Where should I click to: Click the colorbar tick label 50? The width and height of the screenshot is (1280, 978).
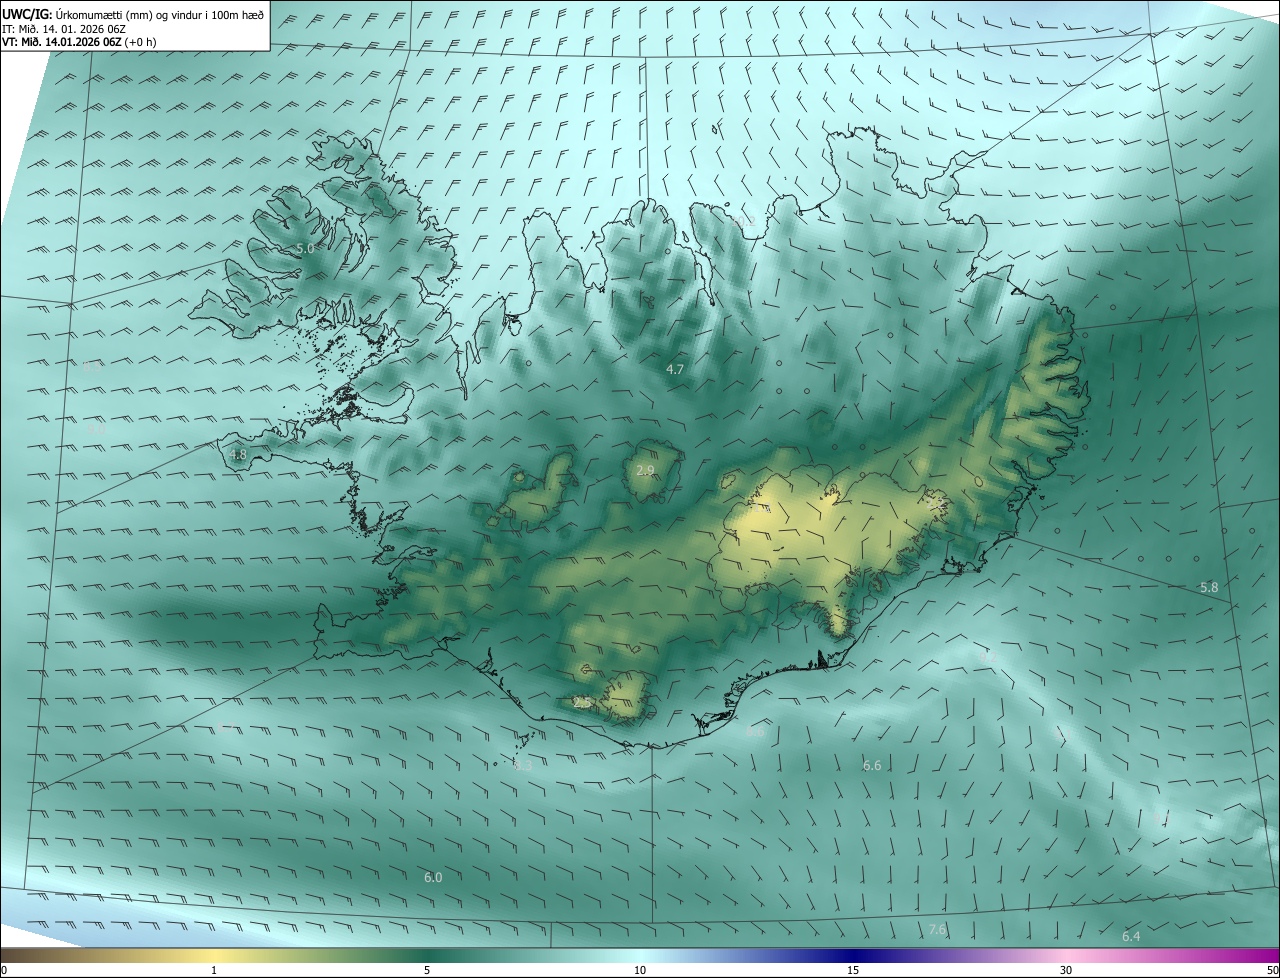tap(1272, 970)
